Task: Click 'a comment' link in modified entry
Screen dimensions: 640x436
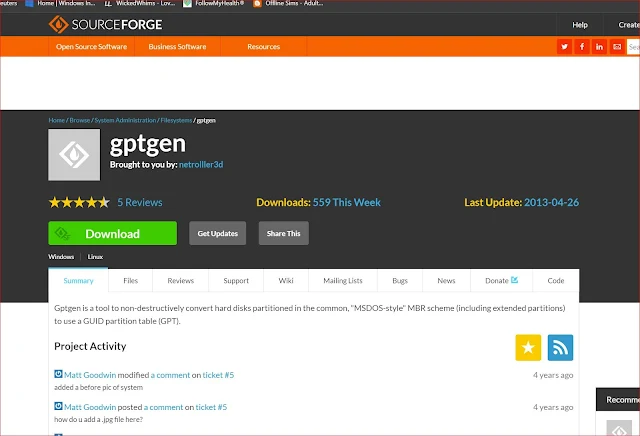Action: (170, 375)
